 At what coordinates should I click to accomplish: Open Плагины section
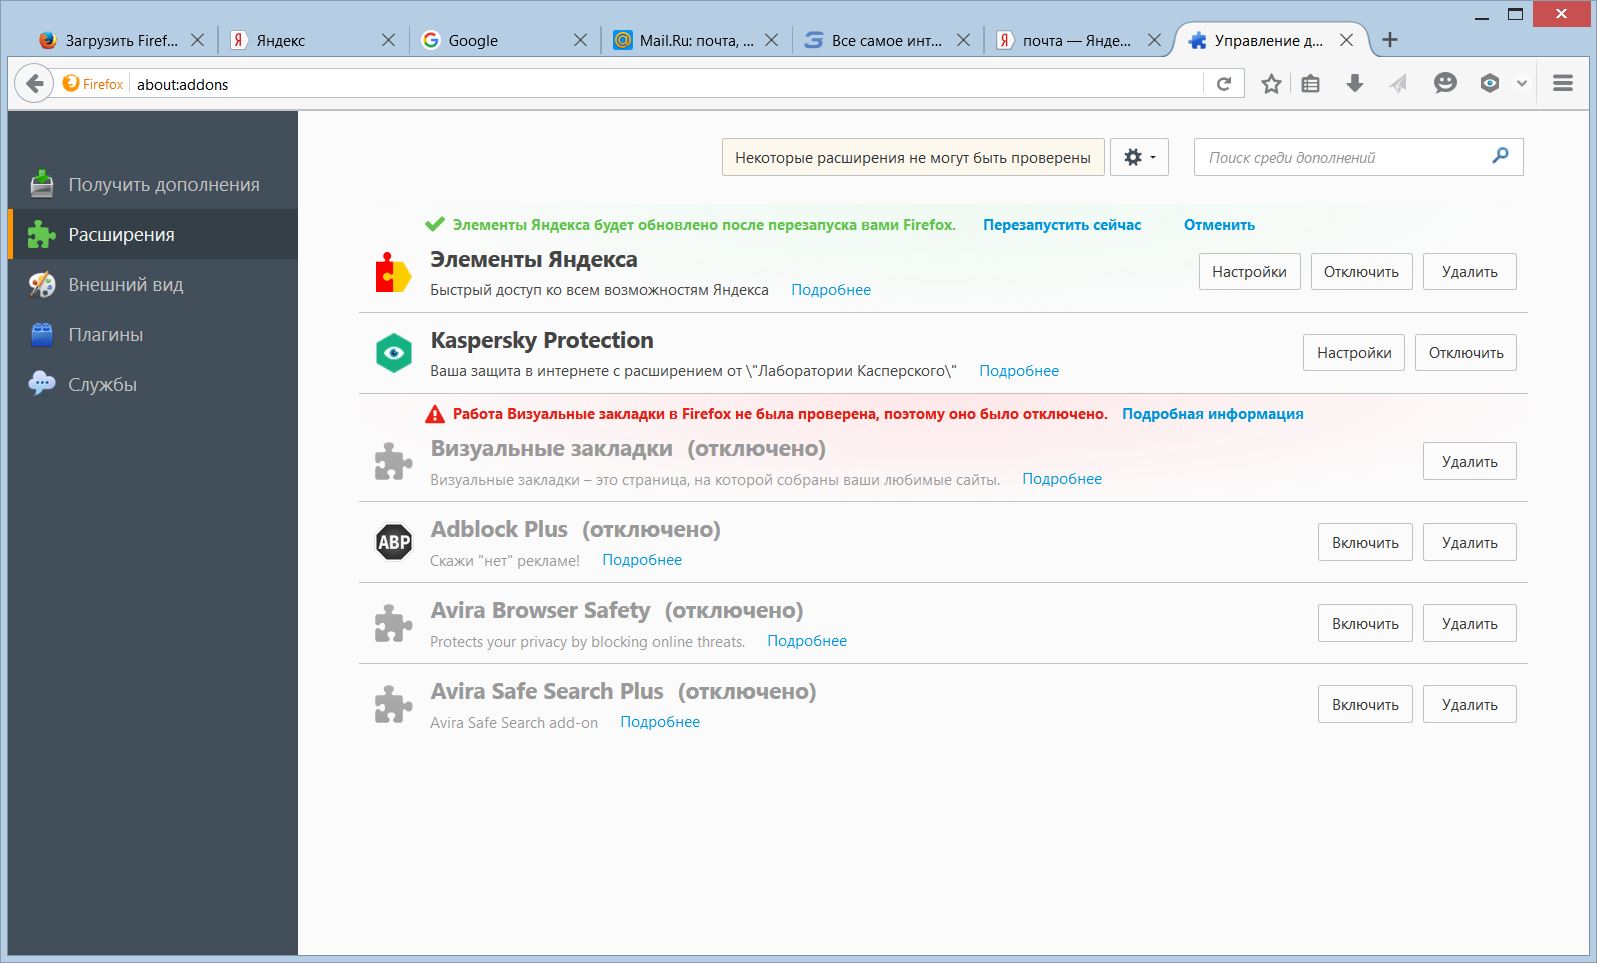point(153,334)
